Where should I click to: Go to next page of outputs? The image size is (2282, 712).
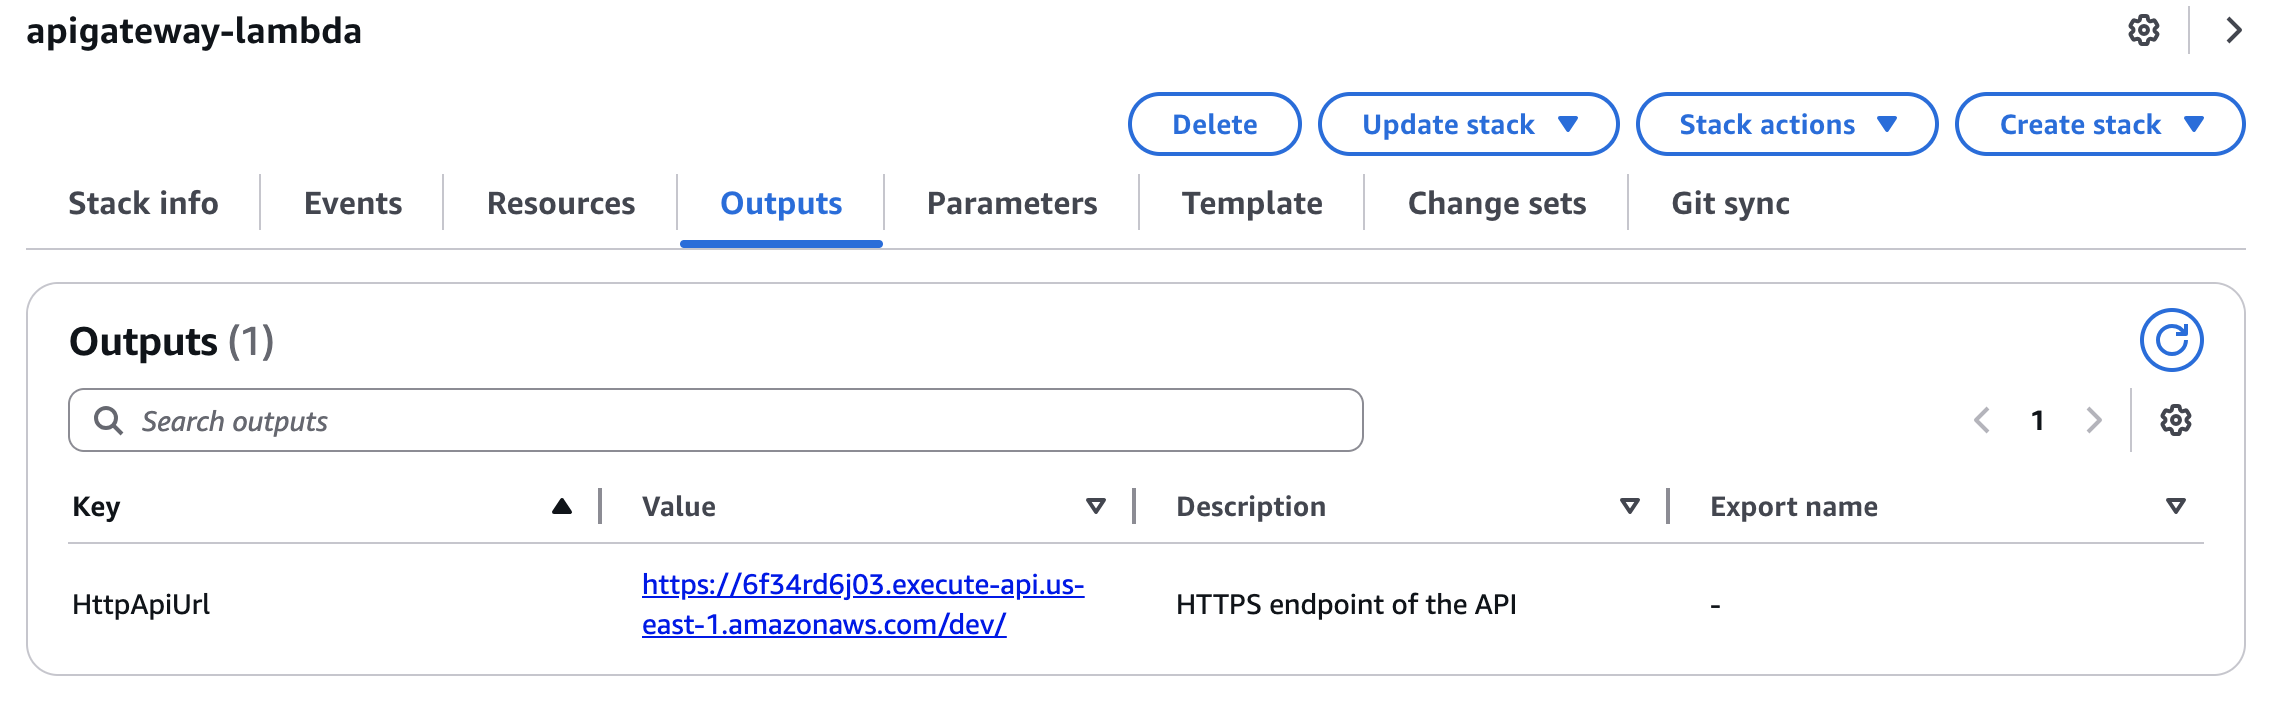pos(2094,420)
